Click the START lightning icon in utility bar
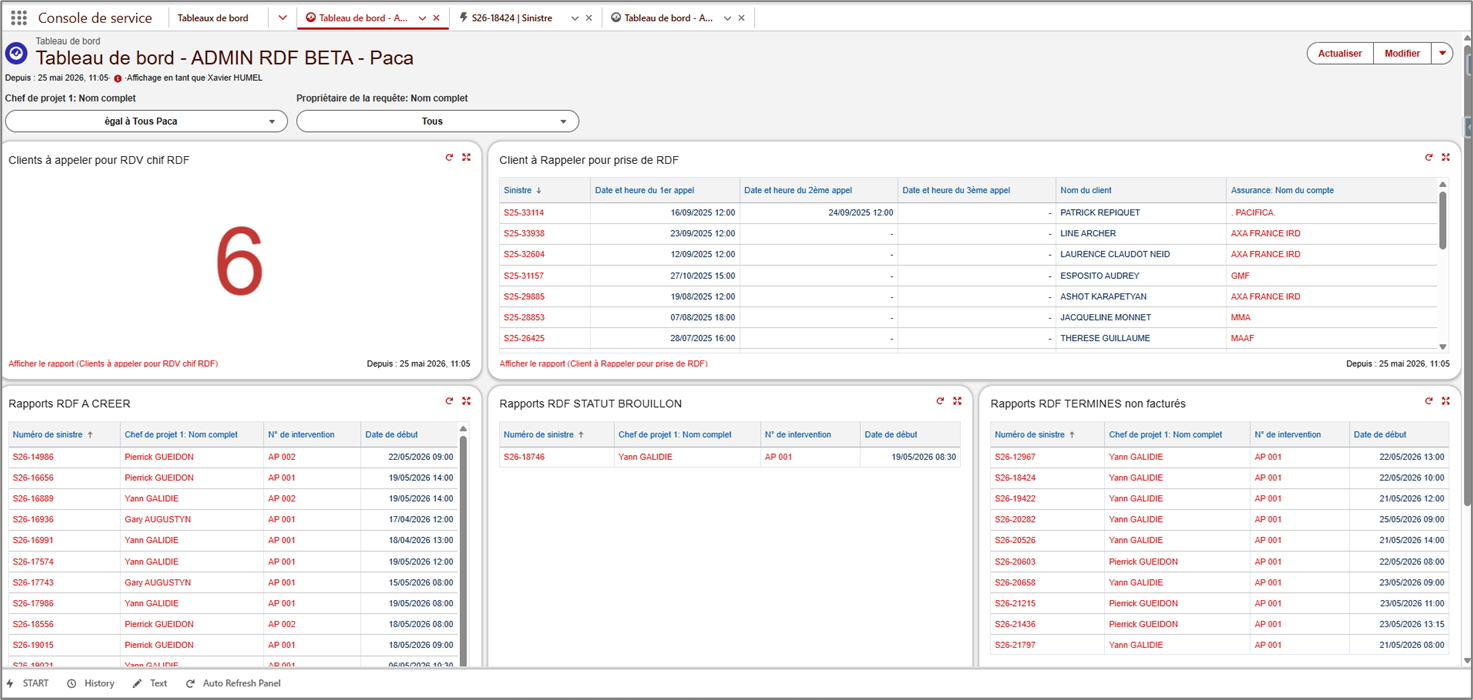1473x700 pixels. (x=10, y=683)
